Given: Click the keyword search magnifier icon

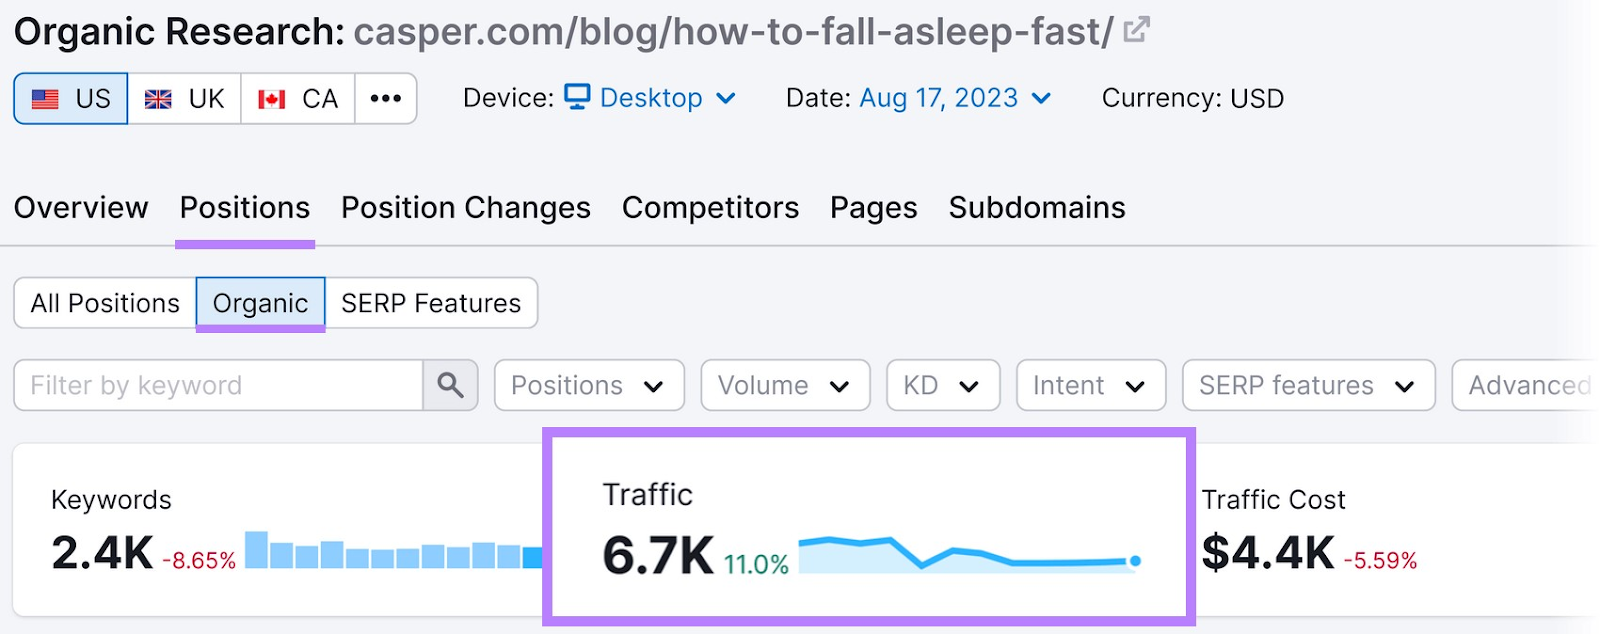Looking at the screenshot, I should [x=449, y=385].
